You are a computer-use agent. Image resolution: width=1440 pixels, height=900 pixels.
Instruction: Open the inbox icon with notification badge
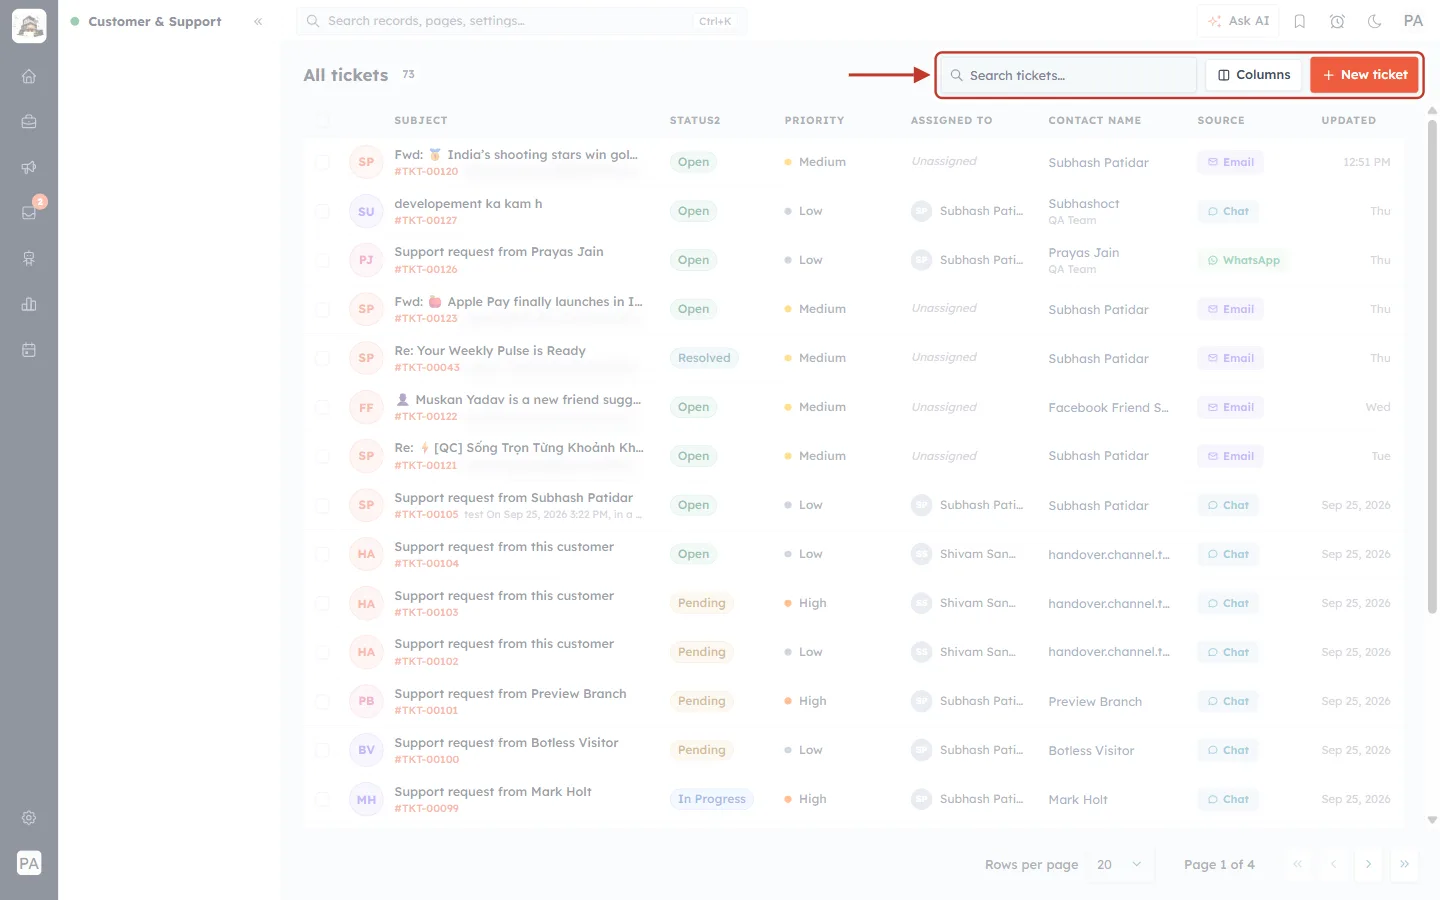tap(29, 212)
